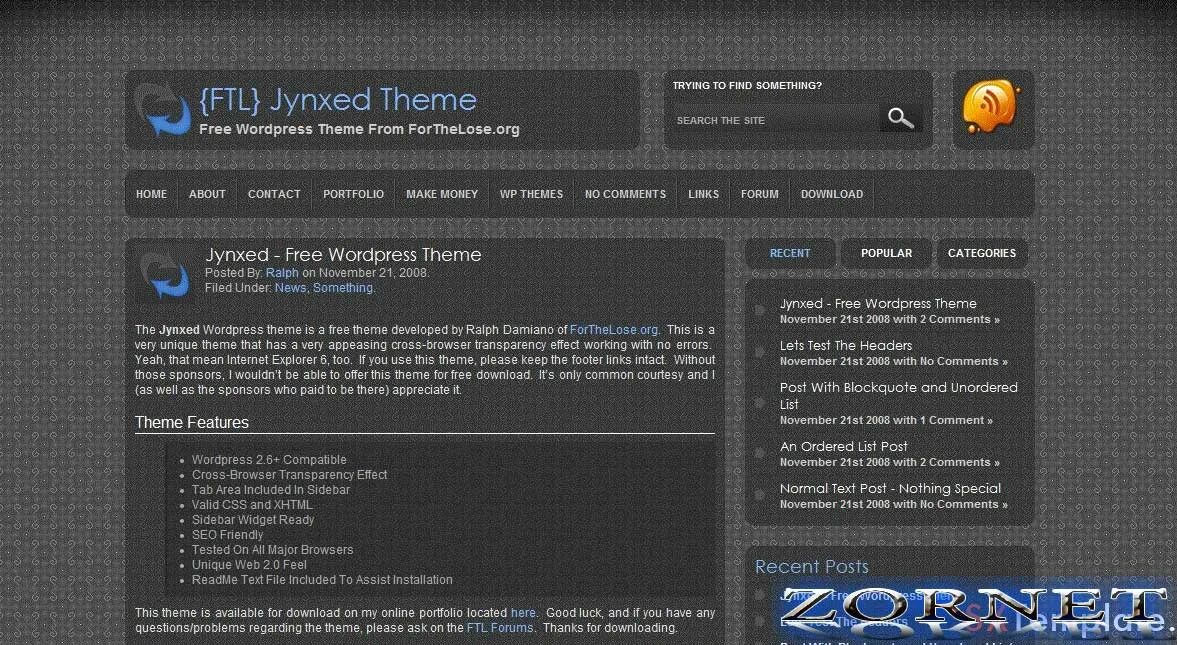Open the Jynxed - Free Wordpress Theme post heading

coord(343,255)
